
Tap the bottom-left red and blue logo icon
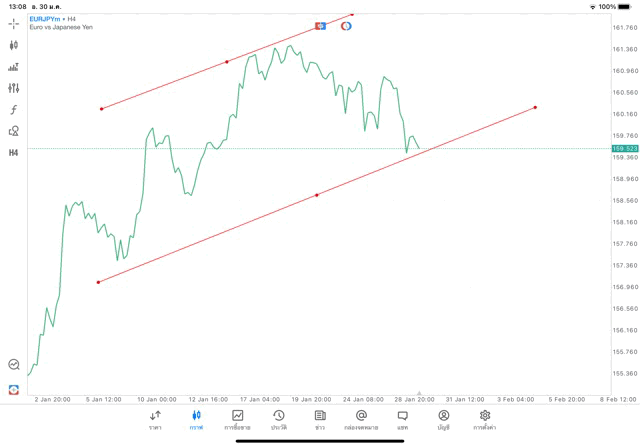(x=14, y=388)
